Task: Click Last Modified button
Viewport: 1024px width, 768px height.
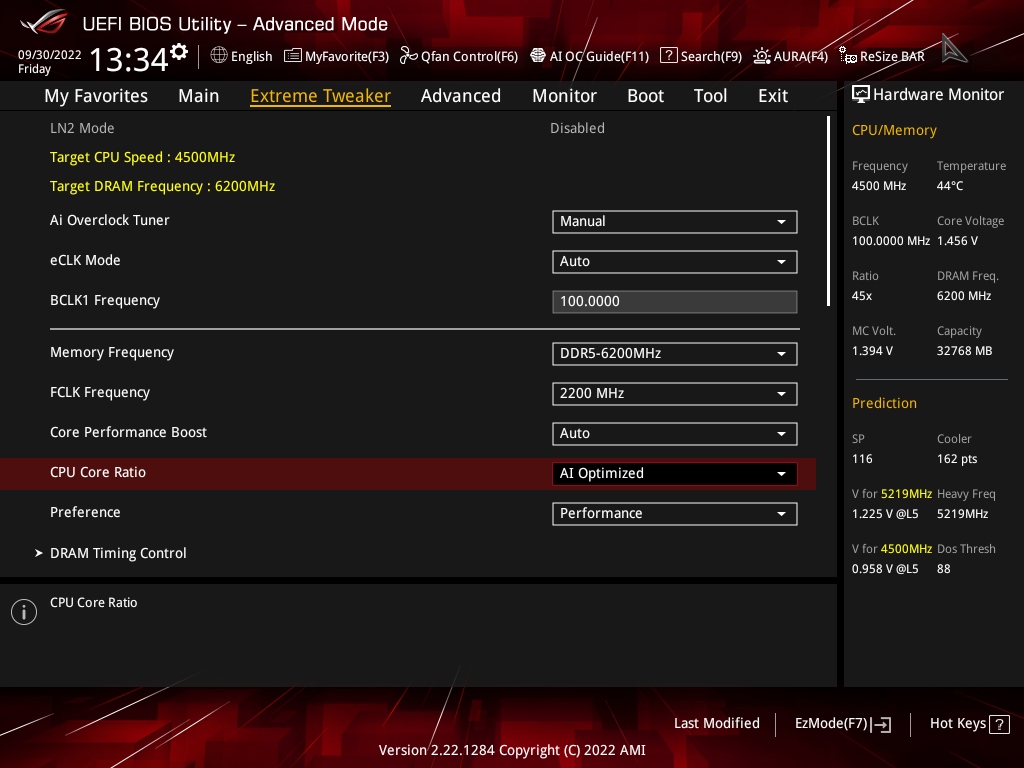Action: (716, 723)
